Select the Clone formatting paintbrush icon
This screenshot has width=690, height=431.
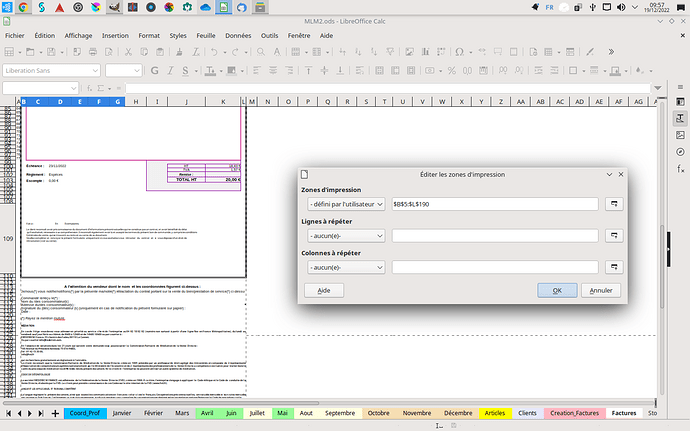tap(179, 52)
